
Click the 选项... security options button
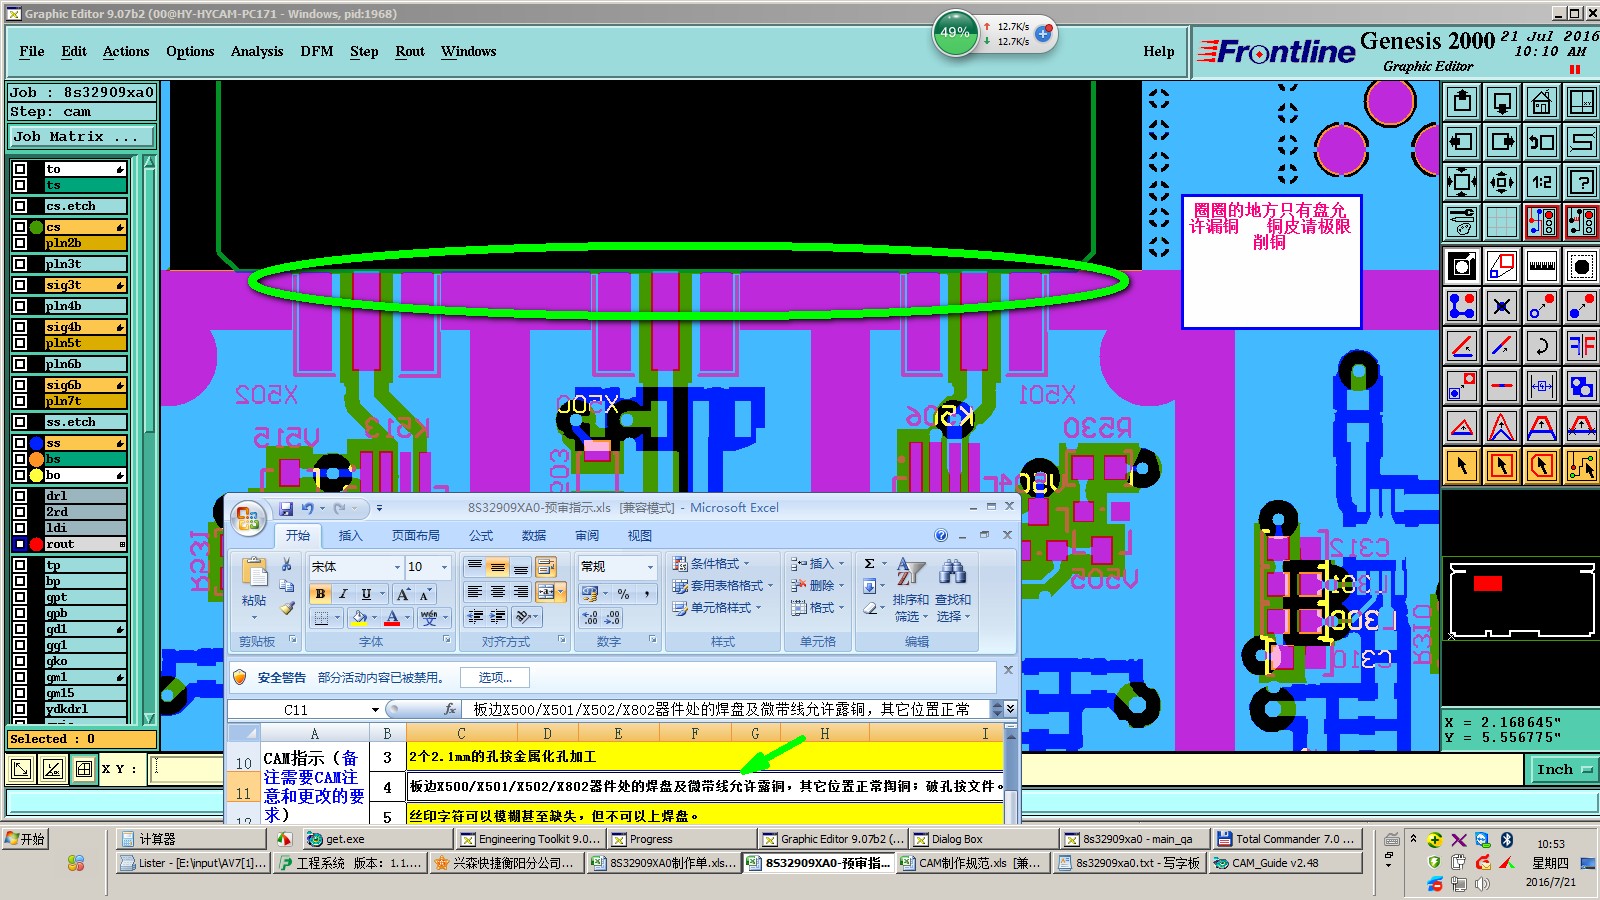click(495, 677)
